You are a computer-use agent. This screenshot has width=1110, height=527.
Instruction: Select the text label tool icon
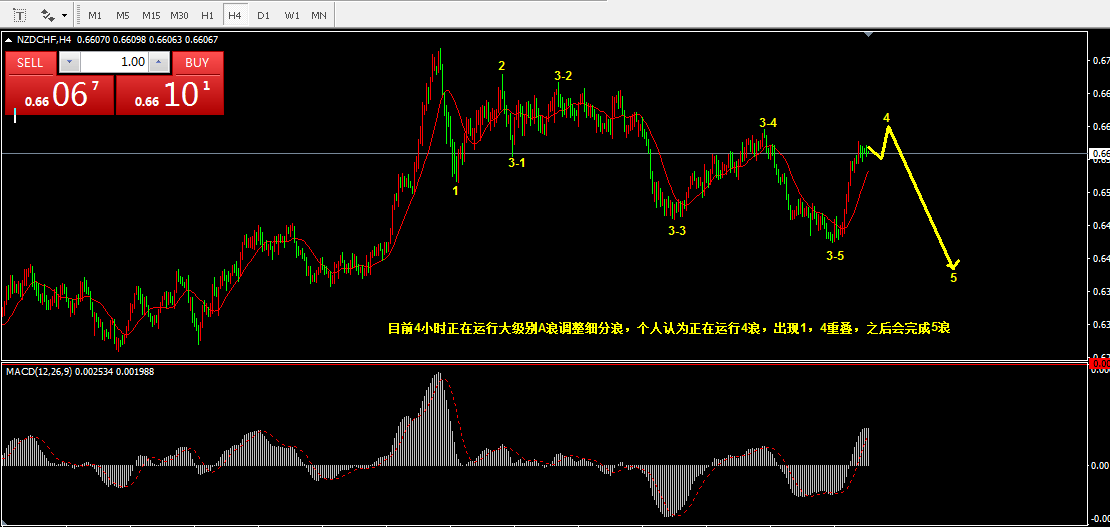[x=20, y=14]
